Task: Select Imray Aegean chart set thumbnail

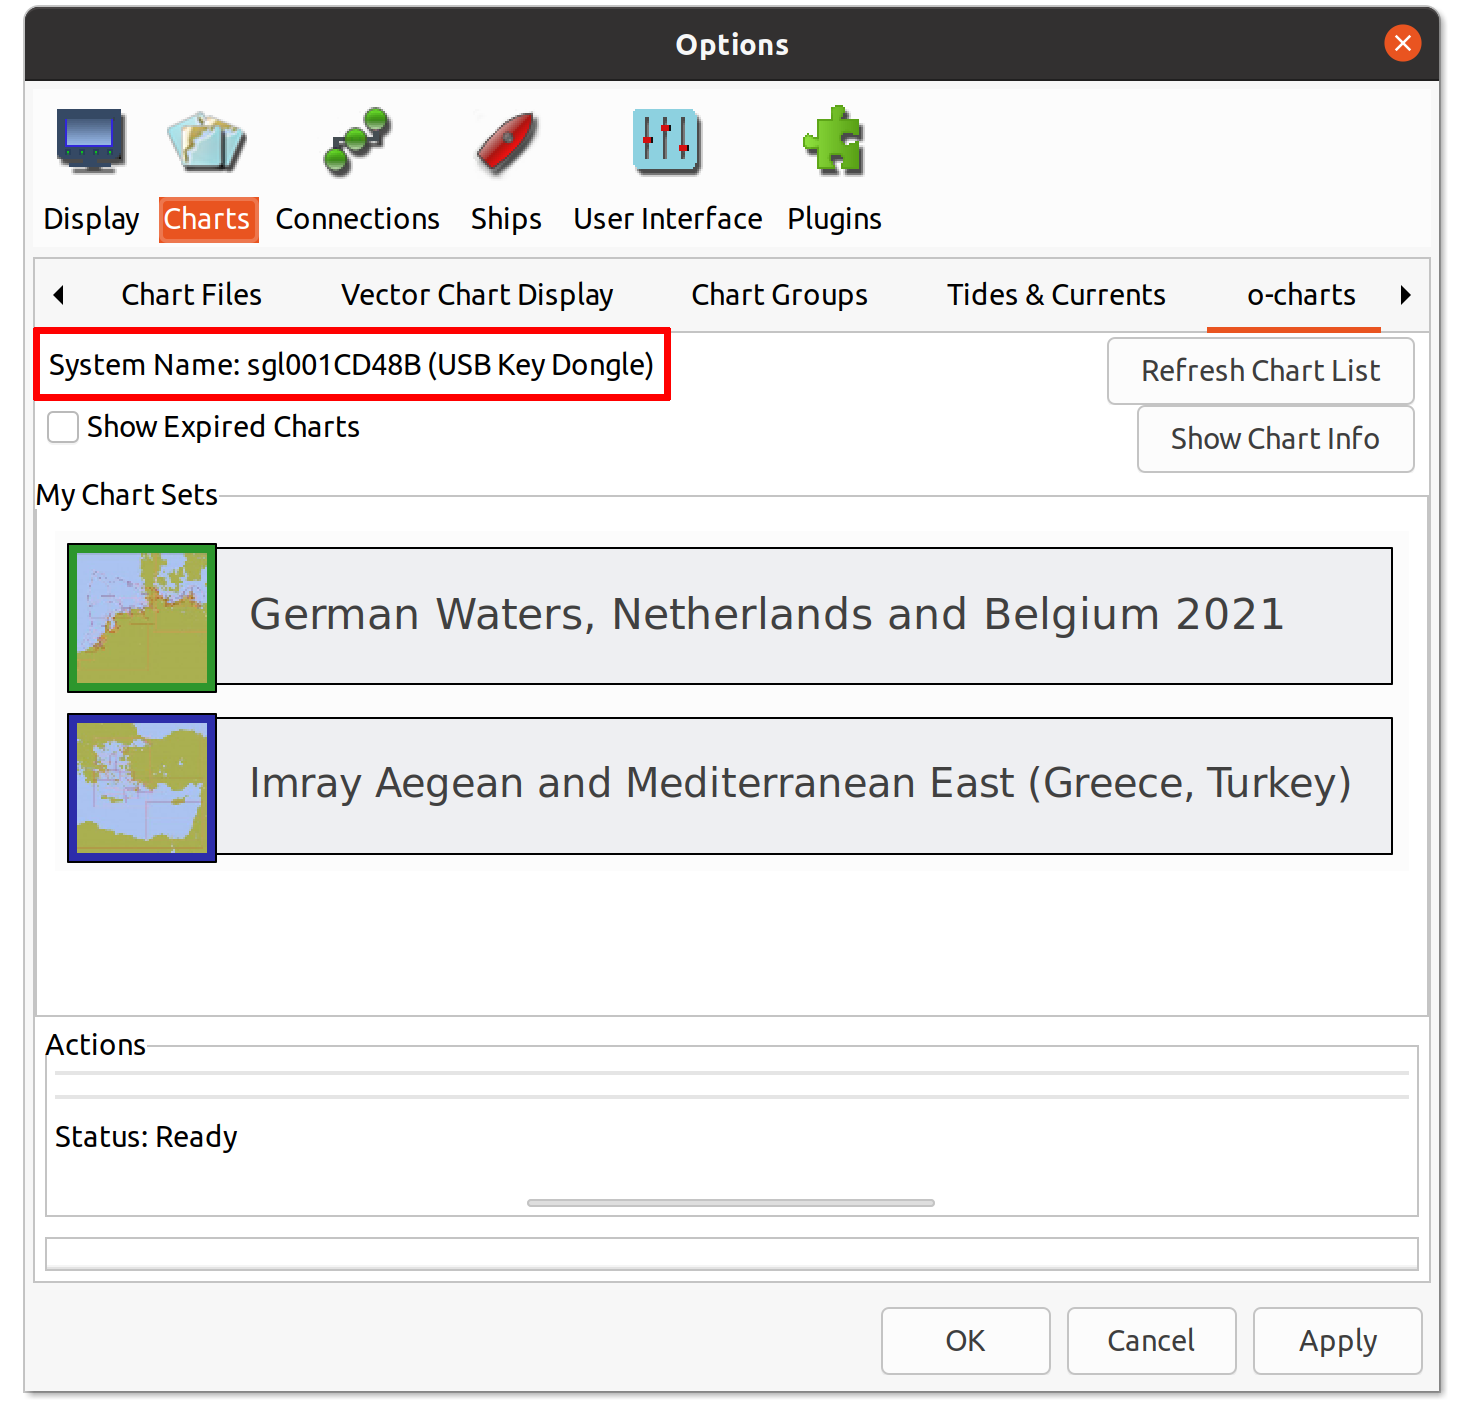Action: click(x=142, y=788)
